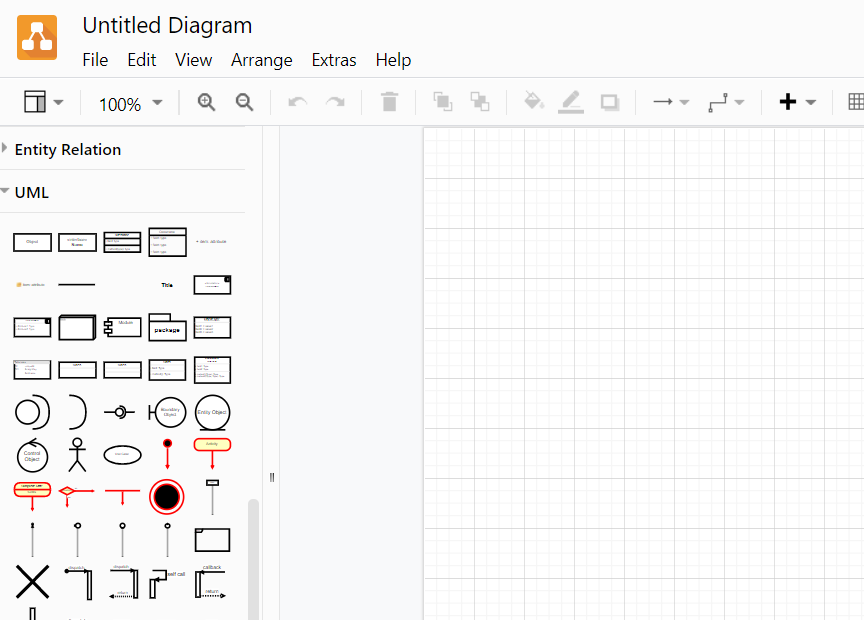
Task: Select the horizontal divider line shape
Action: [77, 285]
